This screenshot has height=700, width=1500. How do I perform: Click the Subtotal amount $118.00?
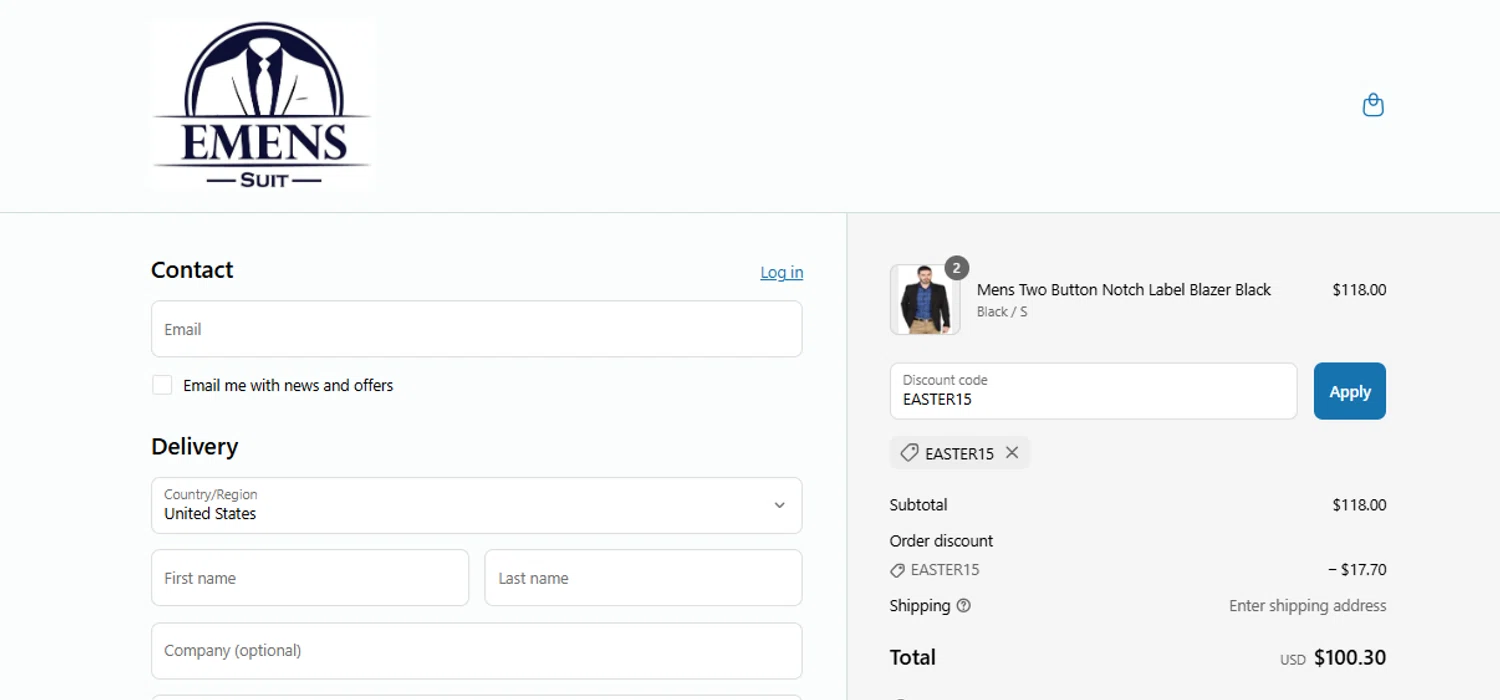click(1359, 505)
